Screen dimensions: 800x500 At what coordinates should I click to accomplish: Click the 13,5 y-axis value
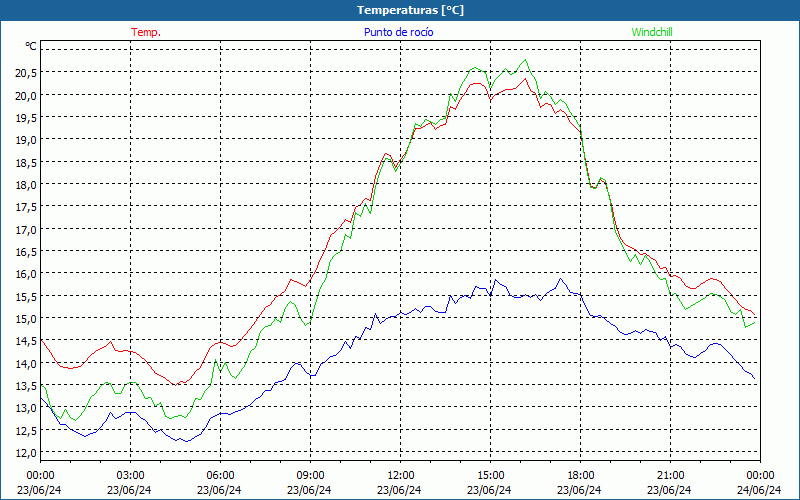coord(26,386)
